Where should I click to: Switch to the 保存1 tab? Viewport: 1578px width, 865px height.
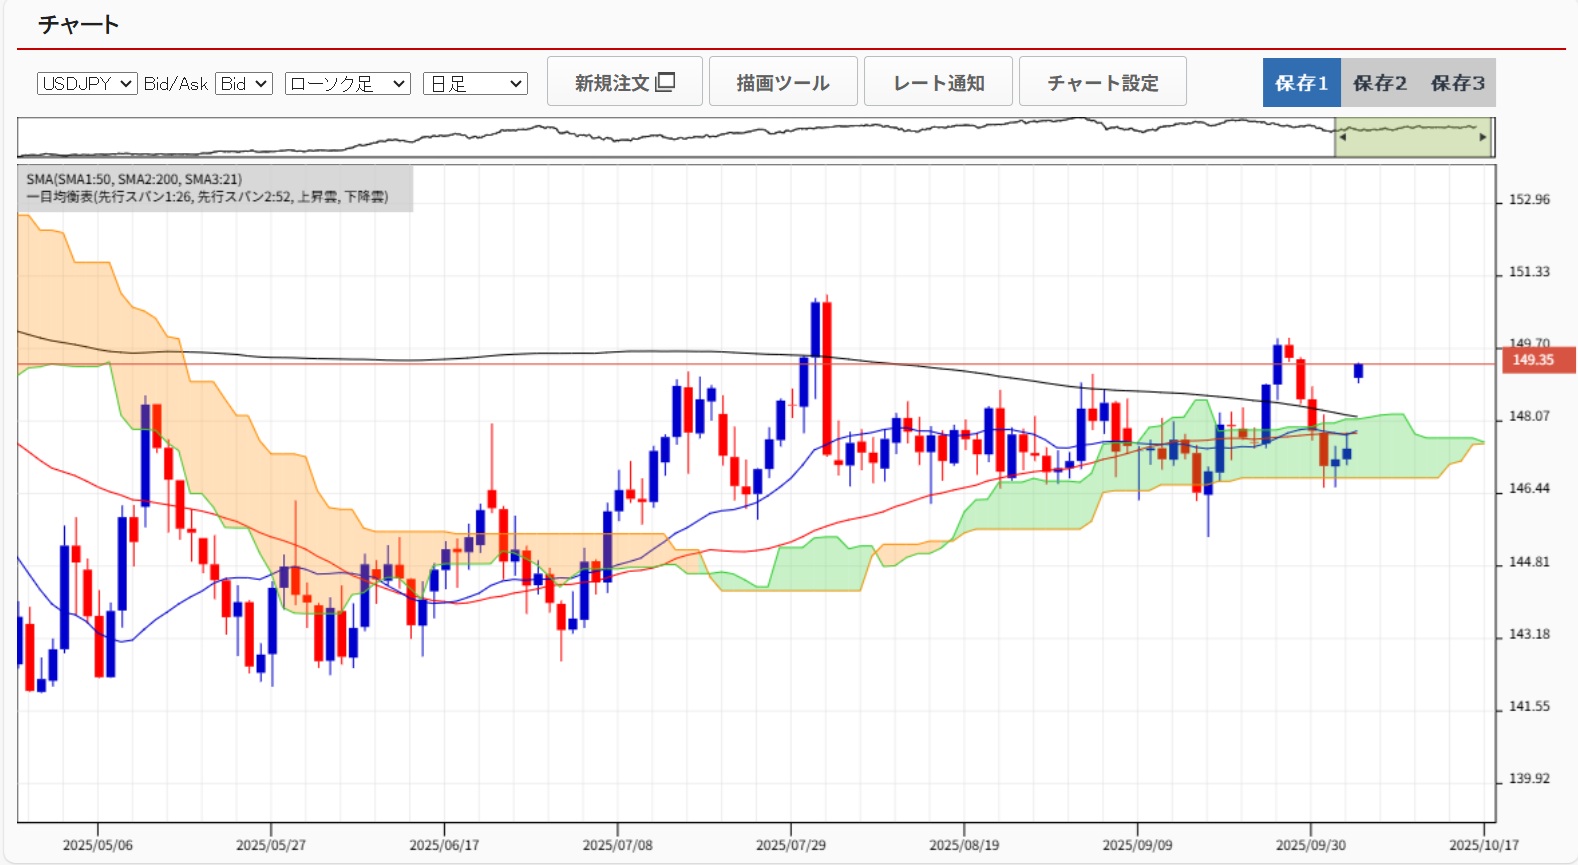click(x=1301, y=83)
